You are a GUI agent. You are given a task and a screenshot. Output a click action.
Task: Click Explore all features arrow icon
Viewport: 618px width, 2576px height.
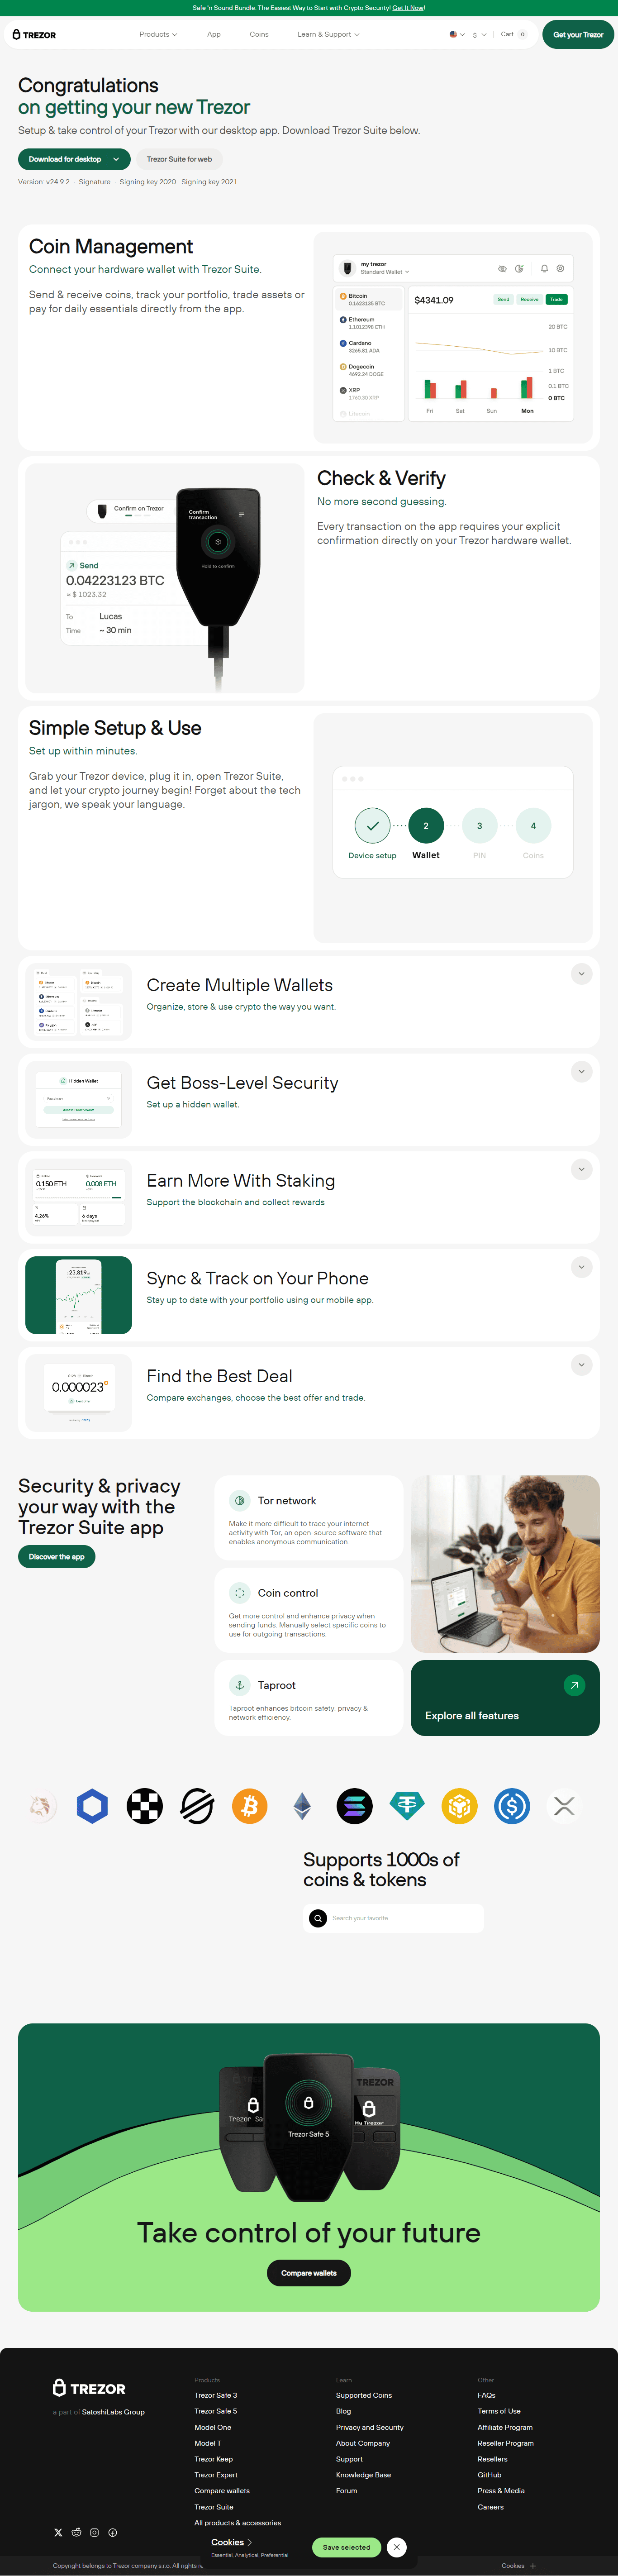point(574,1686)
